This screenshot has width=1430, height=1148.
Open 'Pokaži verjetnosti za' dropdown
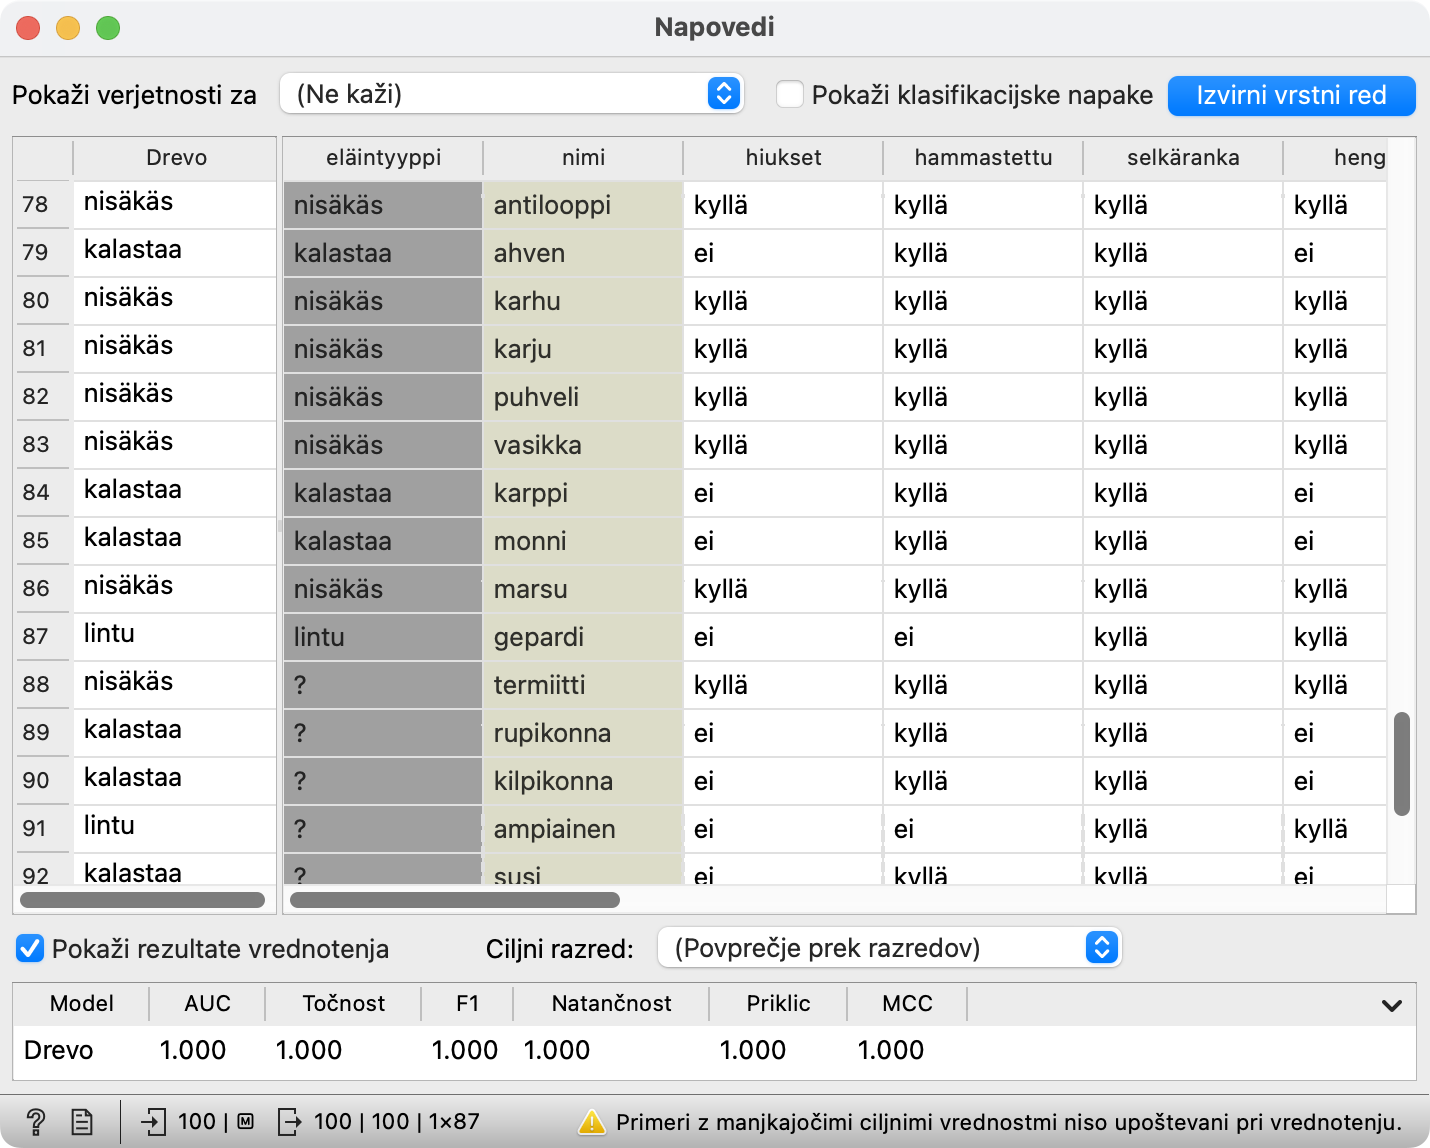tap(511, 94)
